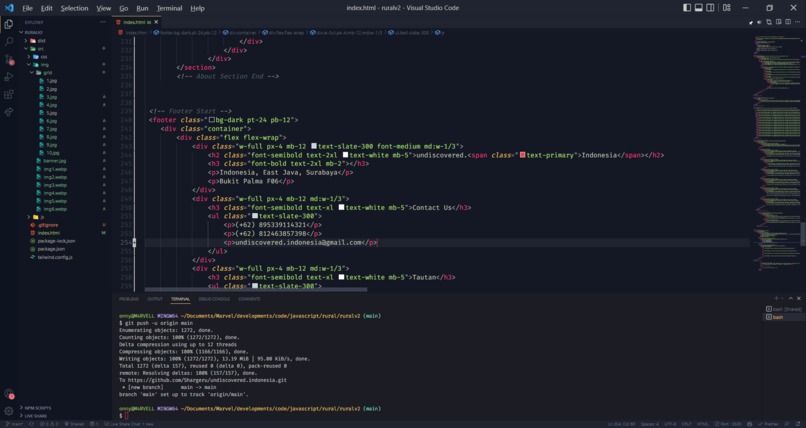806x428 pixels.
Task: Open the Go menu
Action: 123,8
